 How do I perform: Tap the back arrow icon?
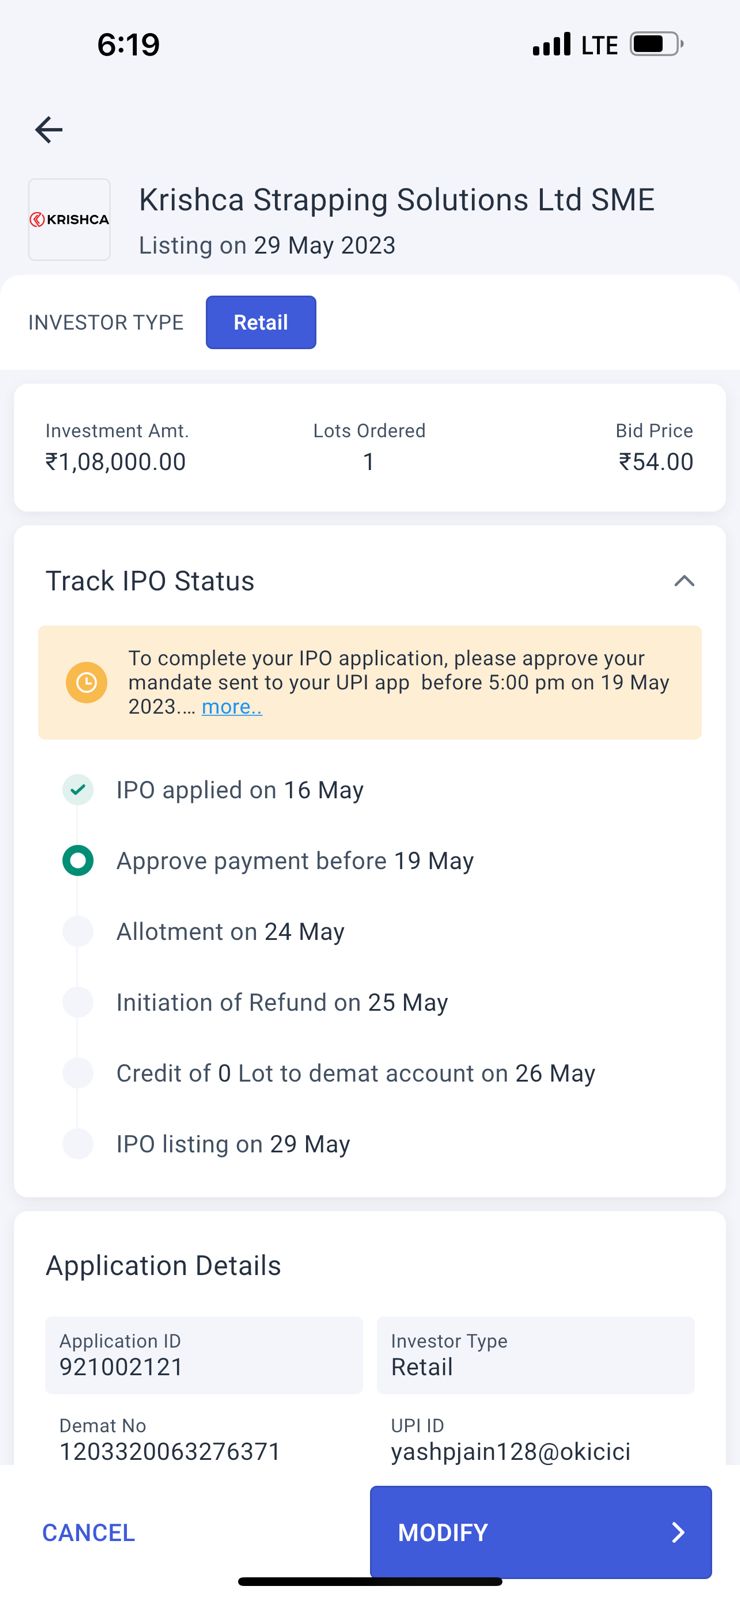point(48,129)
